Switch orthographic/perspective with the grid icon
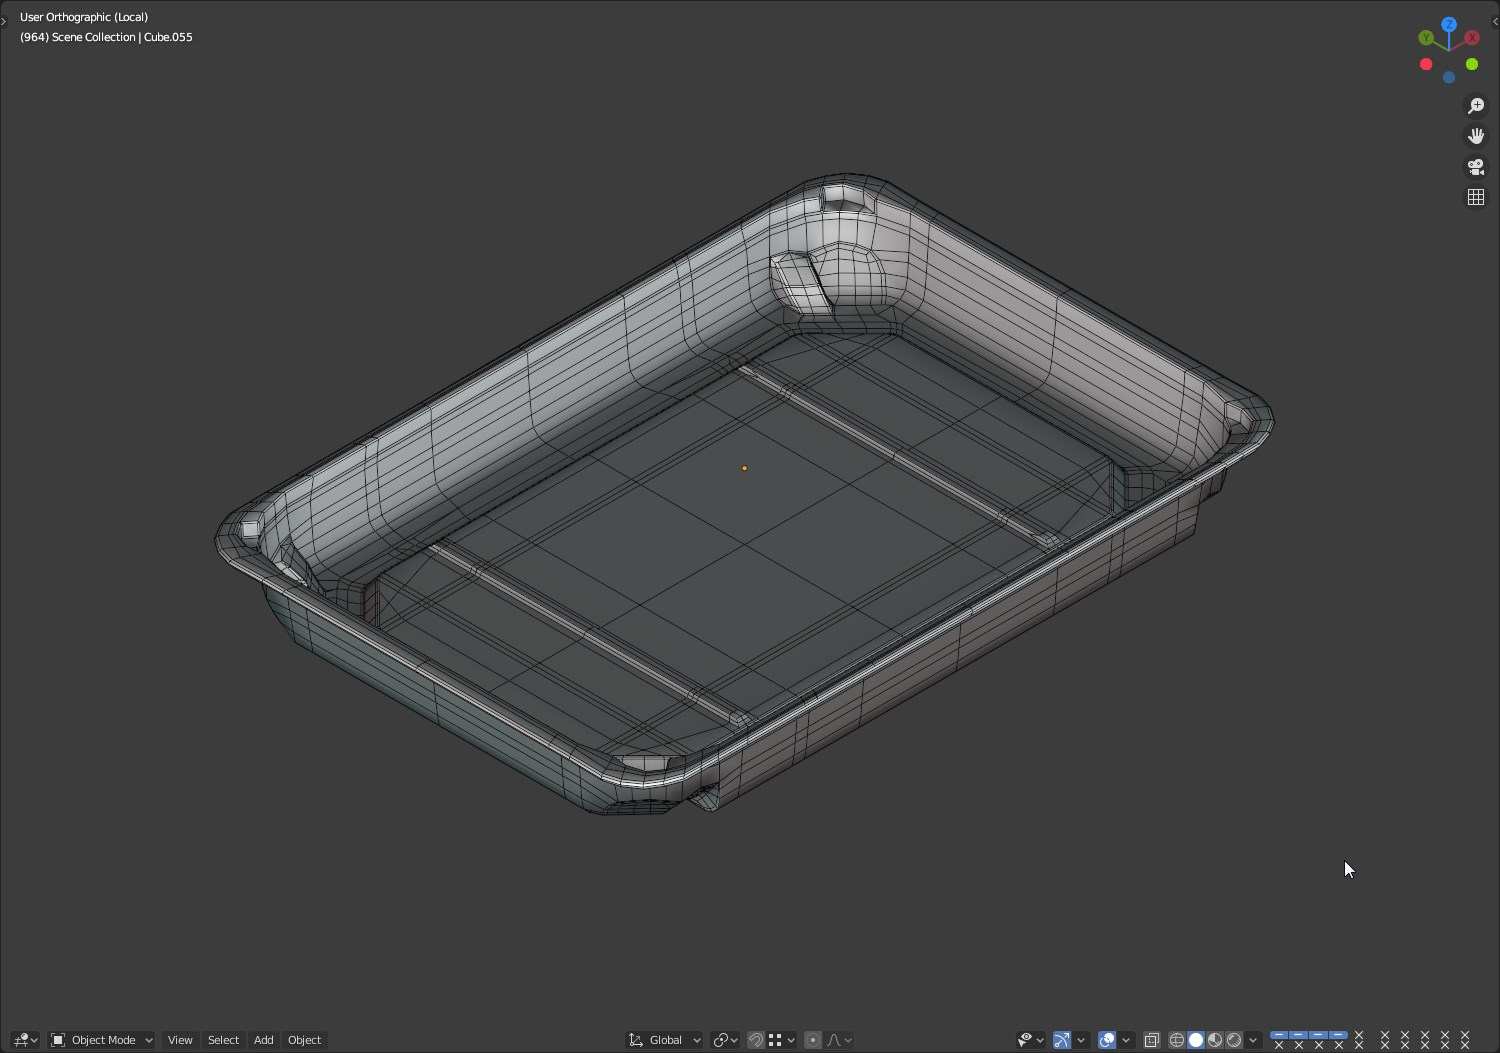The image size is (1500, 1053). 1476,197
